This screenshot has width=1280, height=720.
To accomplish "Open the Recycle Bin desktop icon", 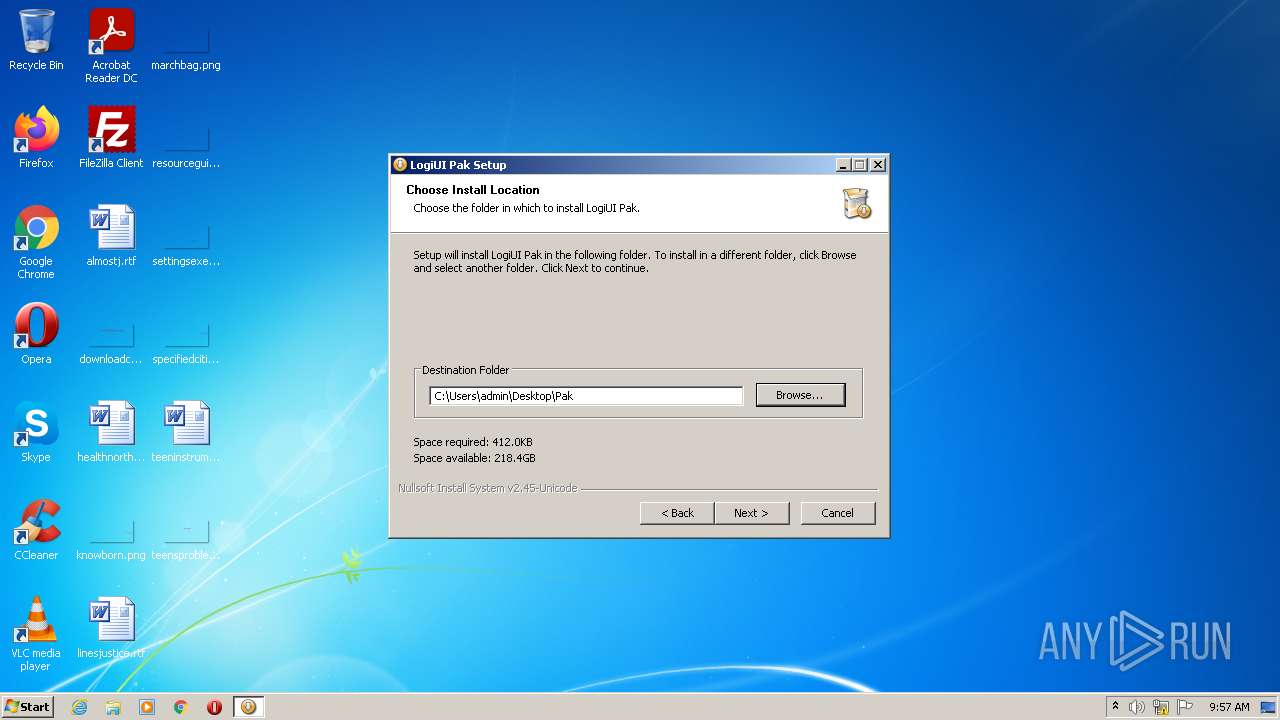I will point(36,41).
